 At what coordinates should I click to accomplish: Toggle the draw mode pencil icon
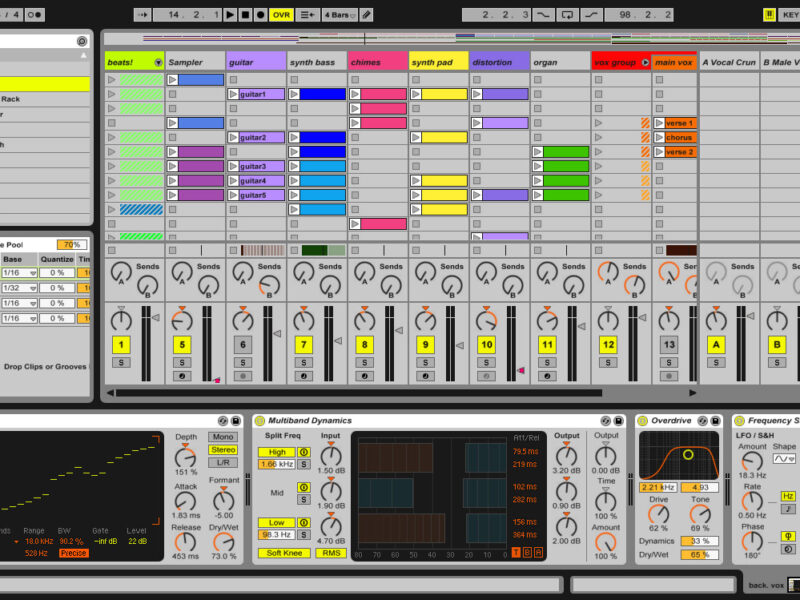click(x=366, y=15)
